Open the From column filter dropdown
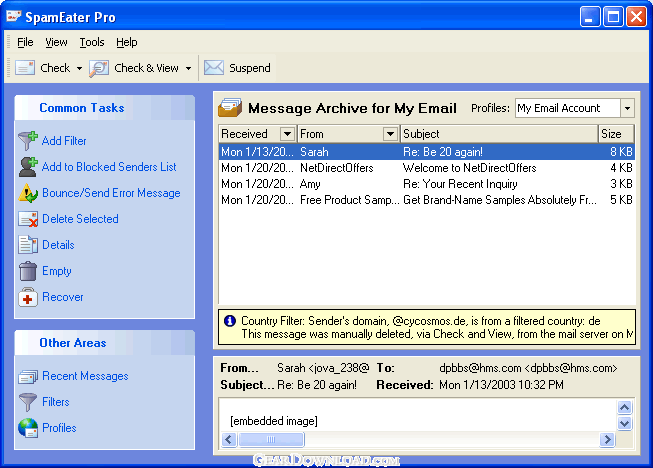Screen dimensions: 653x468 (390, 134)
